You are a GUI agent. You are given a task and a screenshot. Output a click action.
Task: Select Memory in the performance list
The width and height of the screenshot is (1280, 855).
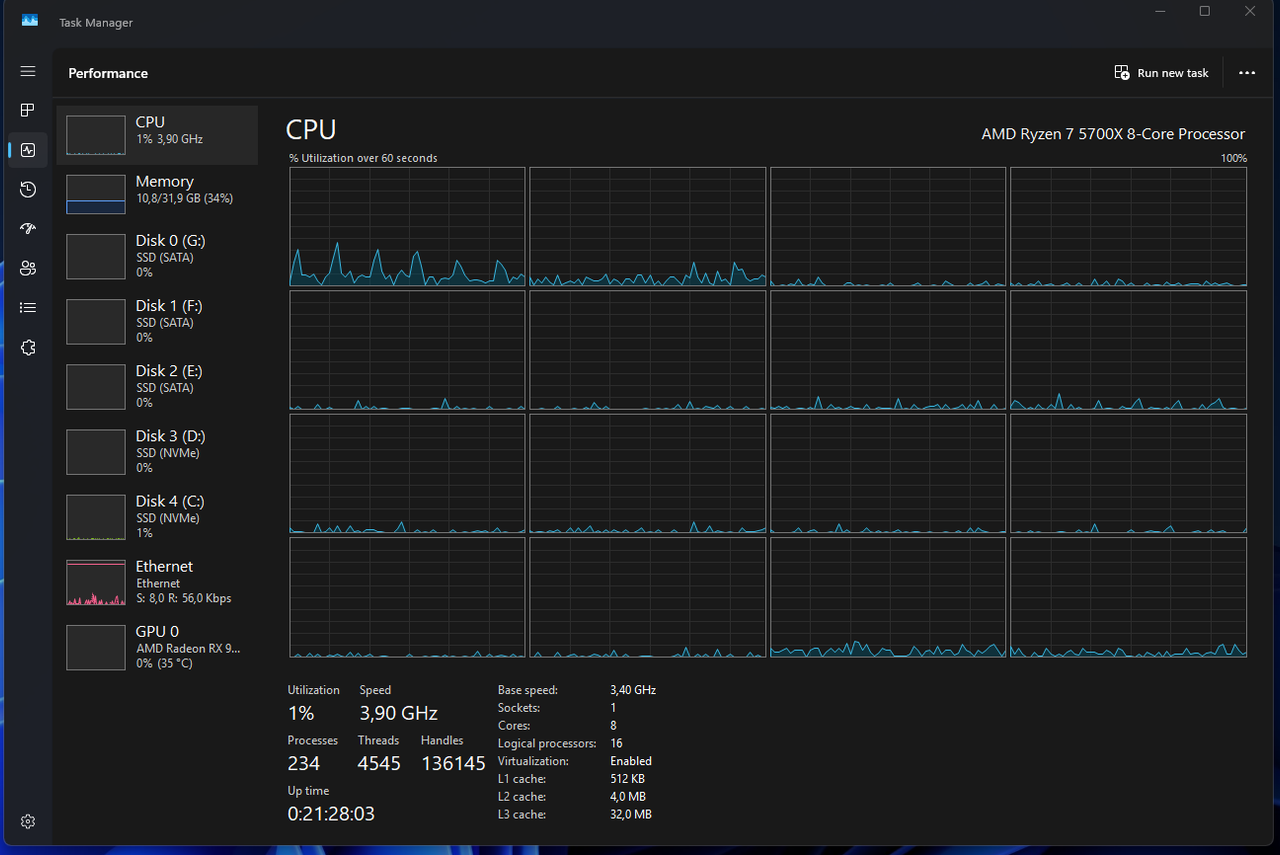157,194
